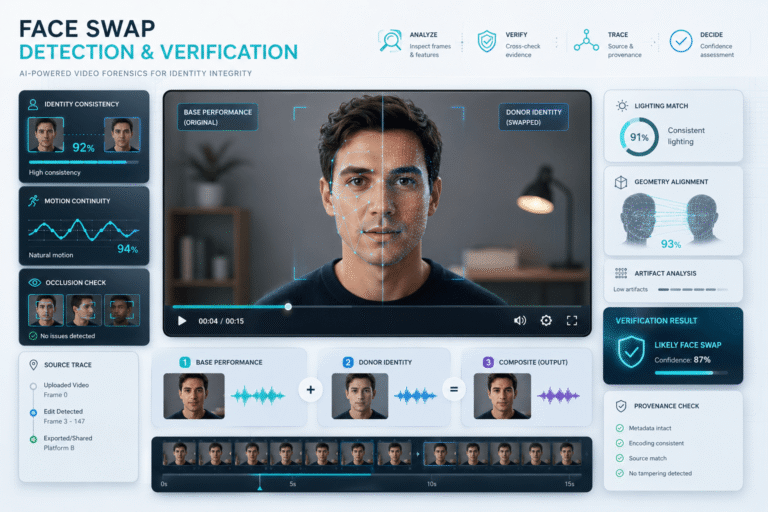The image size is (768, 512).
Task: Click the Analyze magnifier icon
Action: tap(390, 41)
